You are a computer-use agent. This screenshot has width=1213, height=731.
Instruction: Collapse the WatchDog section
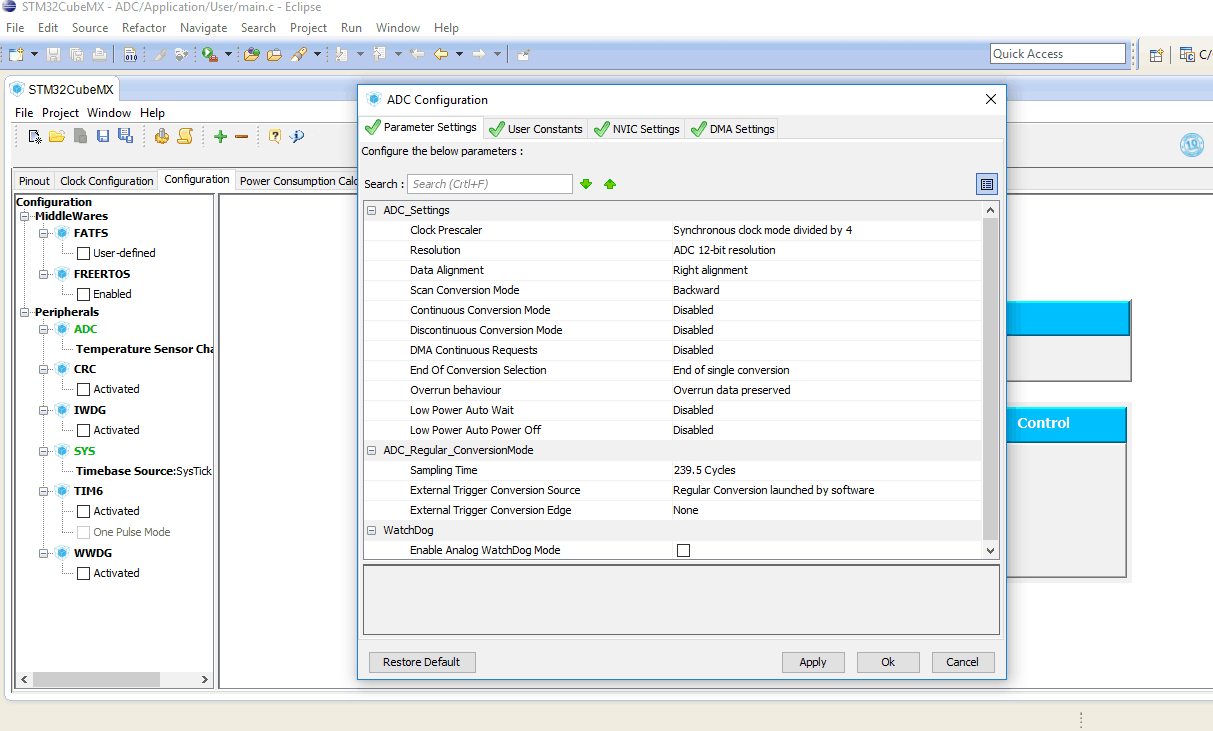[x=372, y=530]
